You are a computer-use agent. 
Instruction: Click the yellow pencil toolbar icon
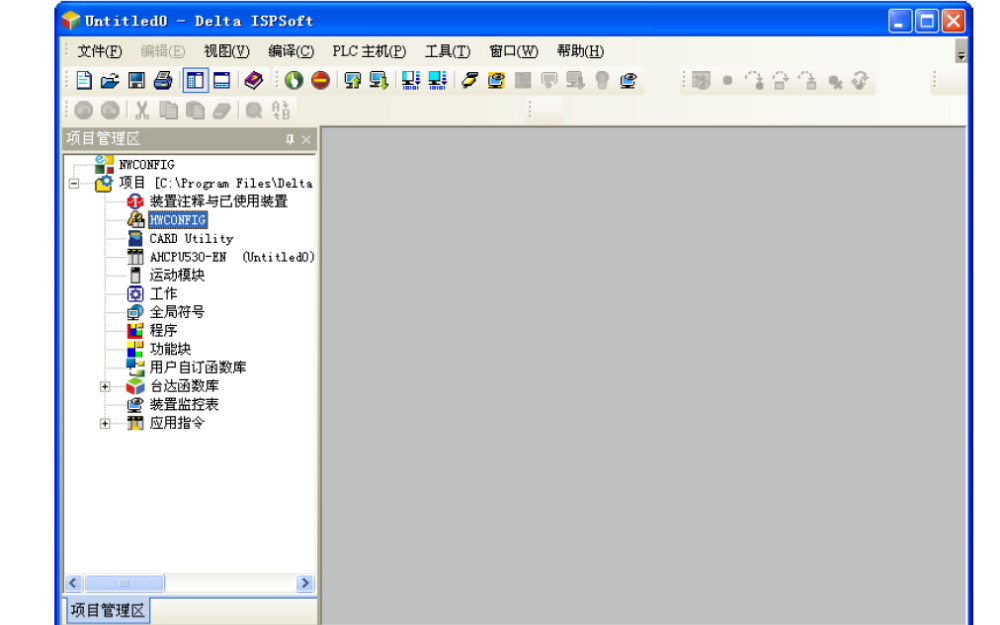[x=470, y=80]
